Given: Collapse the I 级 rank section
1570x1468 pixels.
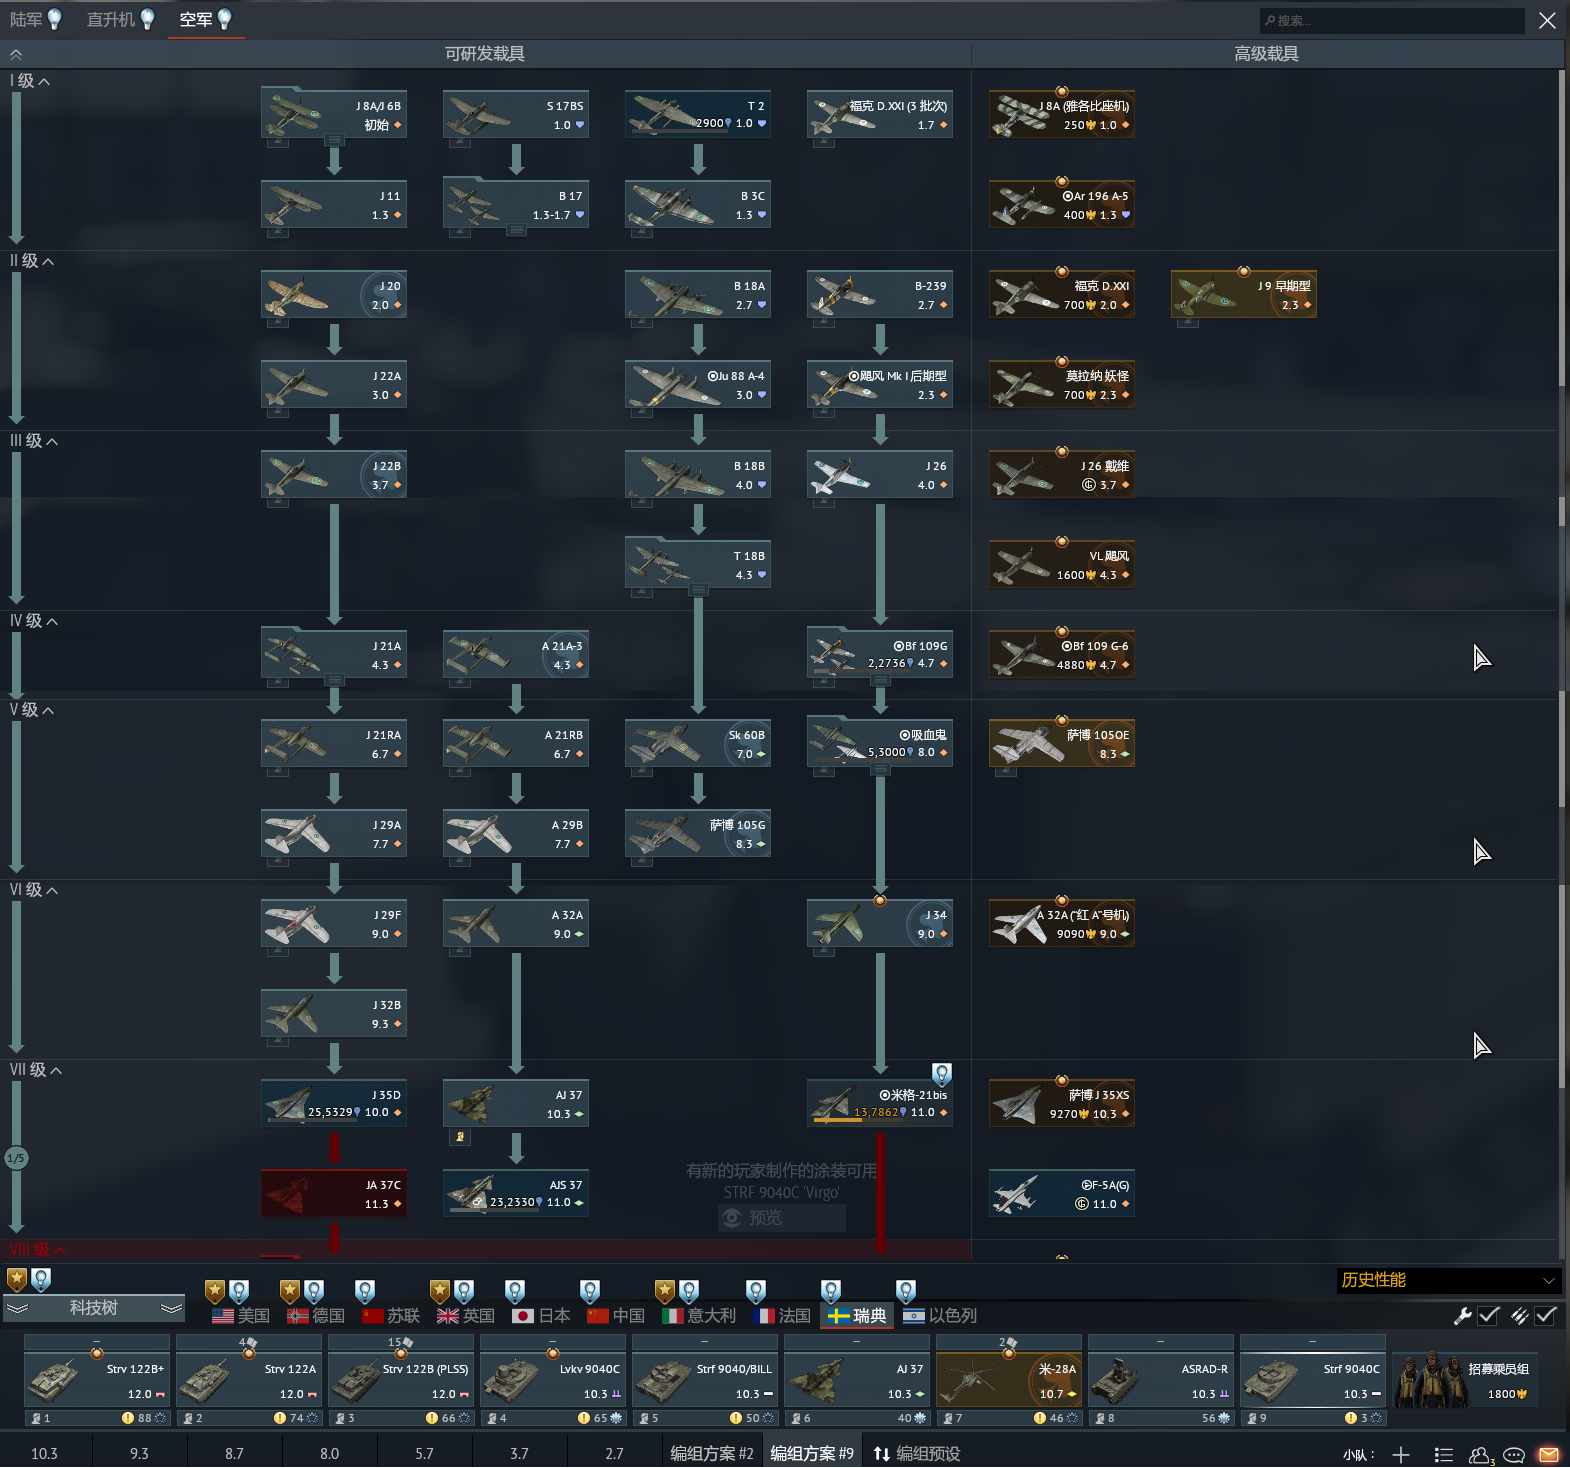Looking at the screenshot, I should pyautogui.click(x=30, y=81).
